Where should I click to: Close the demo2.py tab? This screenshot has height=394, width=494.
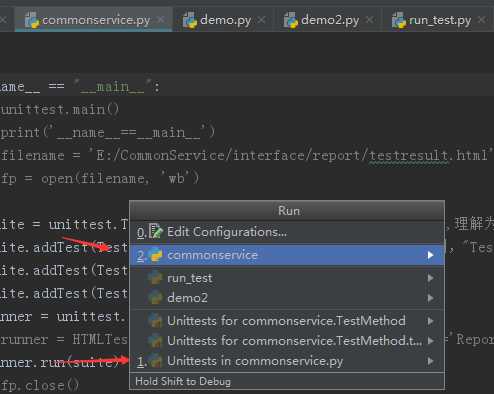[369, 20]
